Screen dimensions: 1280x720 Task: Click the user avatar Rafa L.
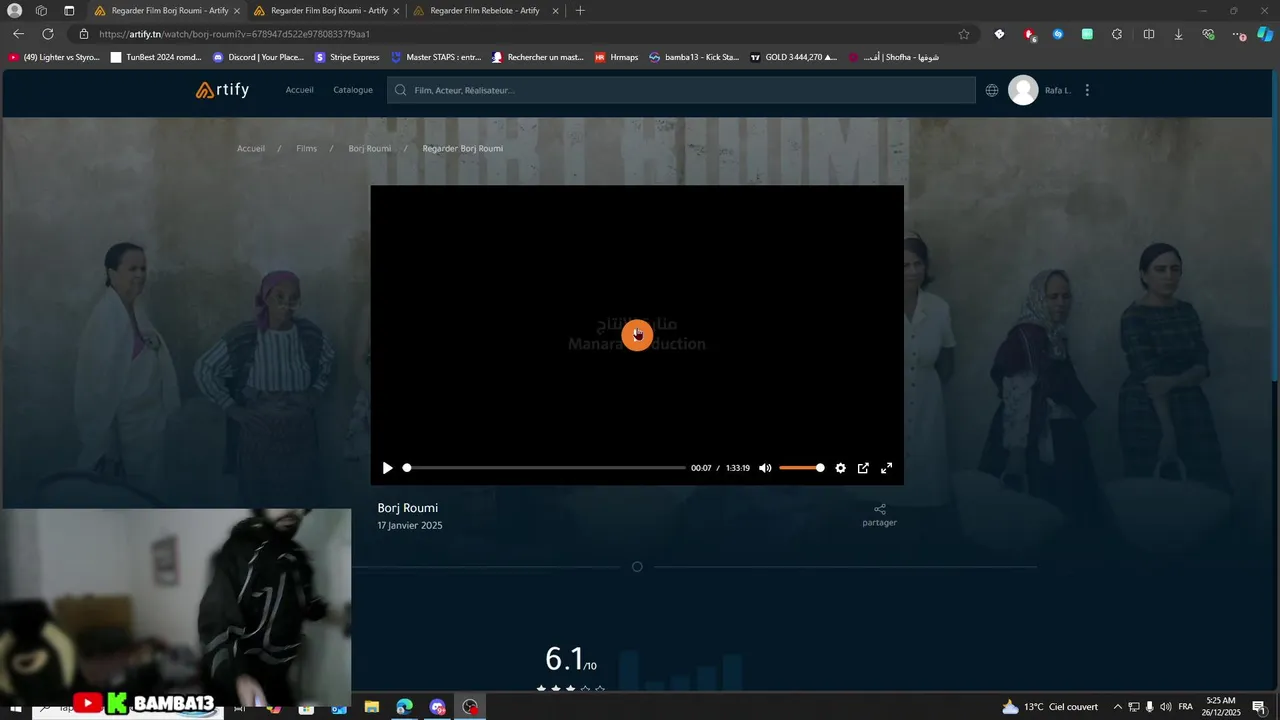pos(1023,90)
